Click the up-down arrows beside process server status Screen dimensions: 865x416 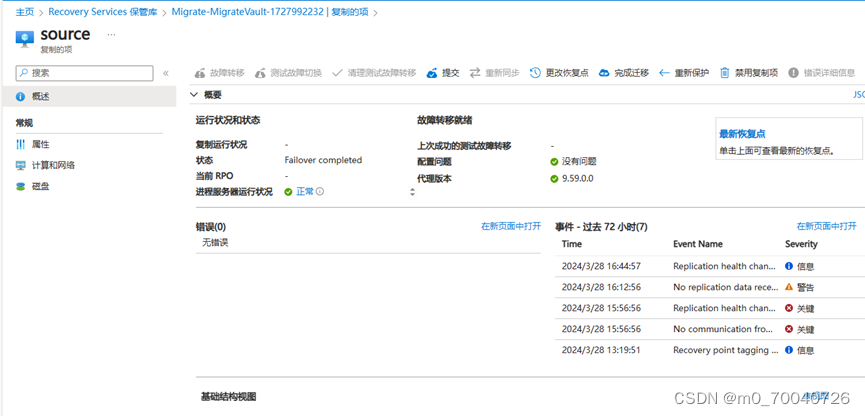(412, 193)
